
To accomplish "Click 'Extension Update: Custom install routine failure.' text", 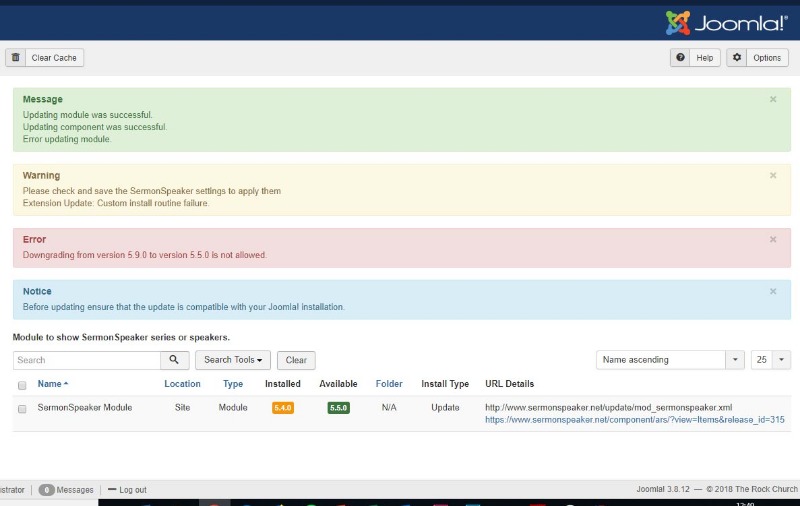I will click(x=116, y=203).
